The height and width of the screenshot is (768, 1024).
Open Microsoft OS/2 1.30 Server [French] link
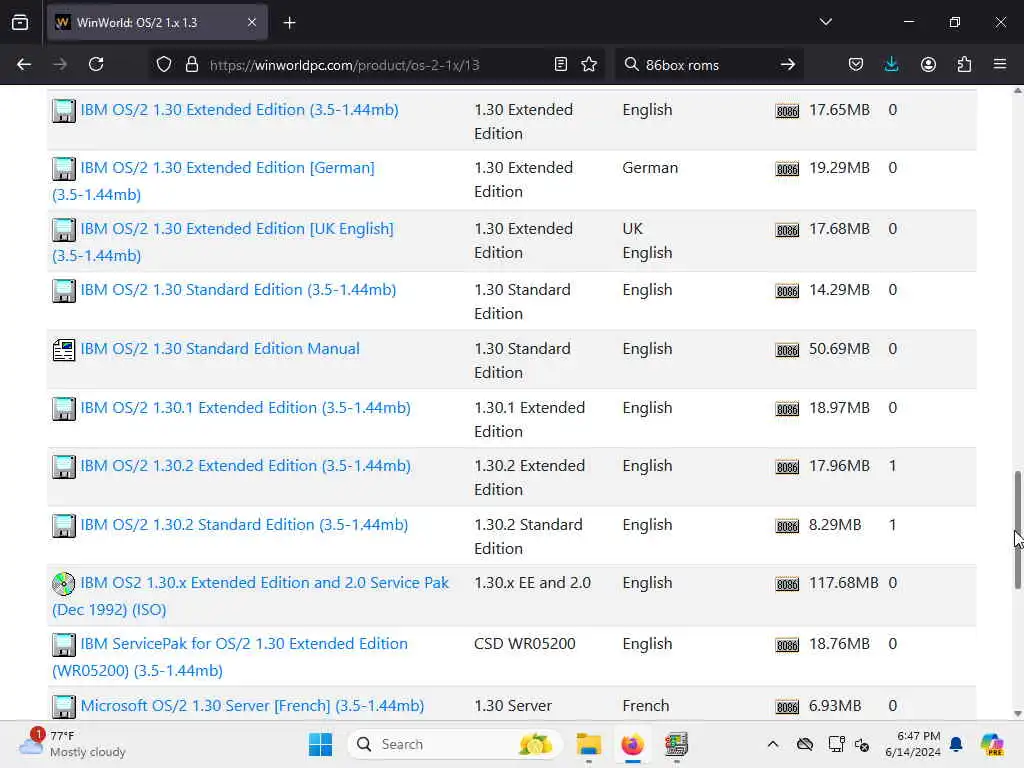(x=252, y=706)
